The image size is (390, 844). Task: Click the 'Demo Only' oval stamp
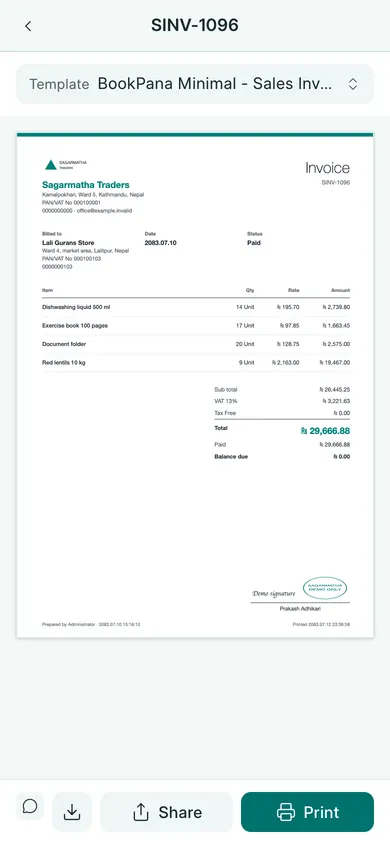tap(325, 588)
